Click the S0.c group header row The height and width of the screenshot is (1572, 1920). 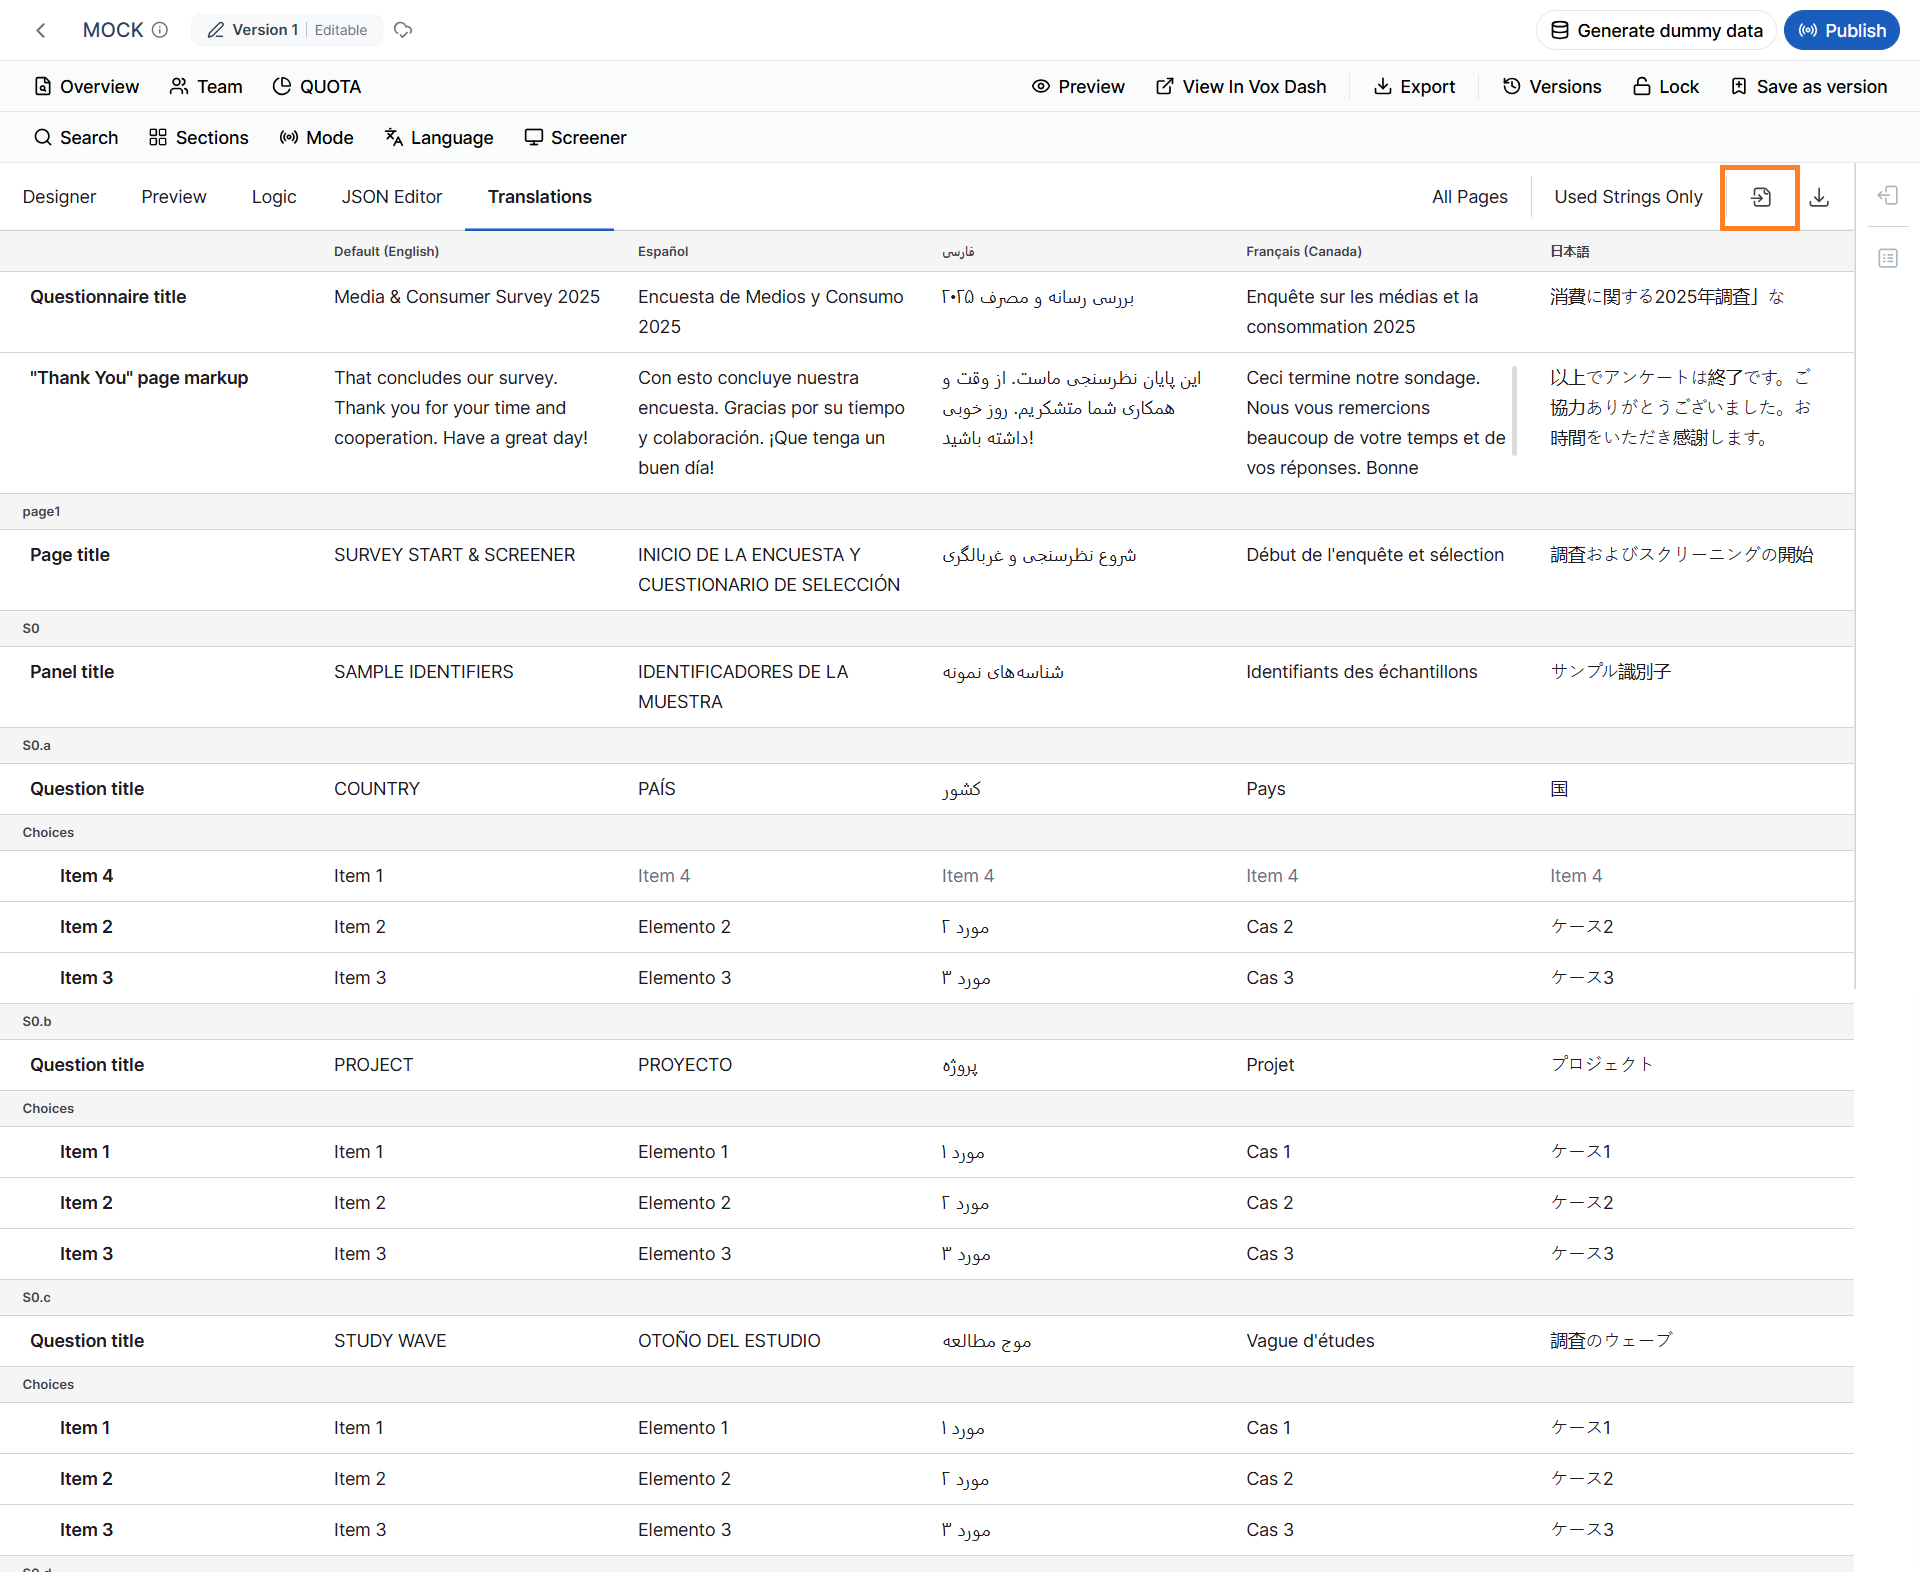927,1297
